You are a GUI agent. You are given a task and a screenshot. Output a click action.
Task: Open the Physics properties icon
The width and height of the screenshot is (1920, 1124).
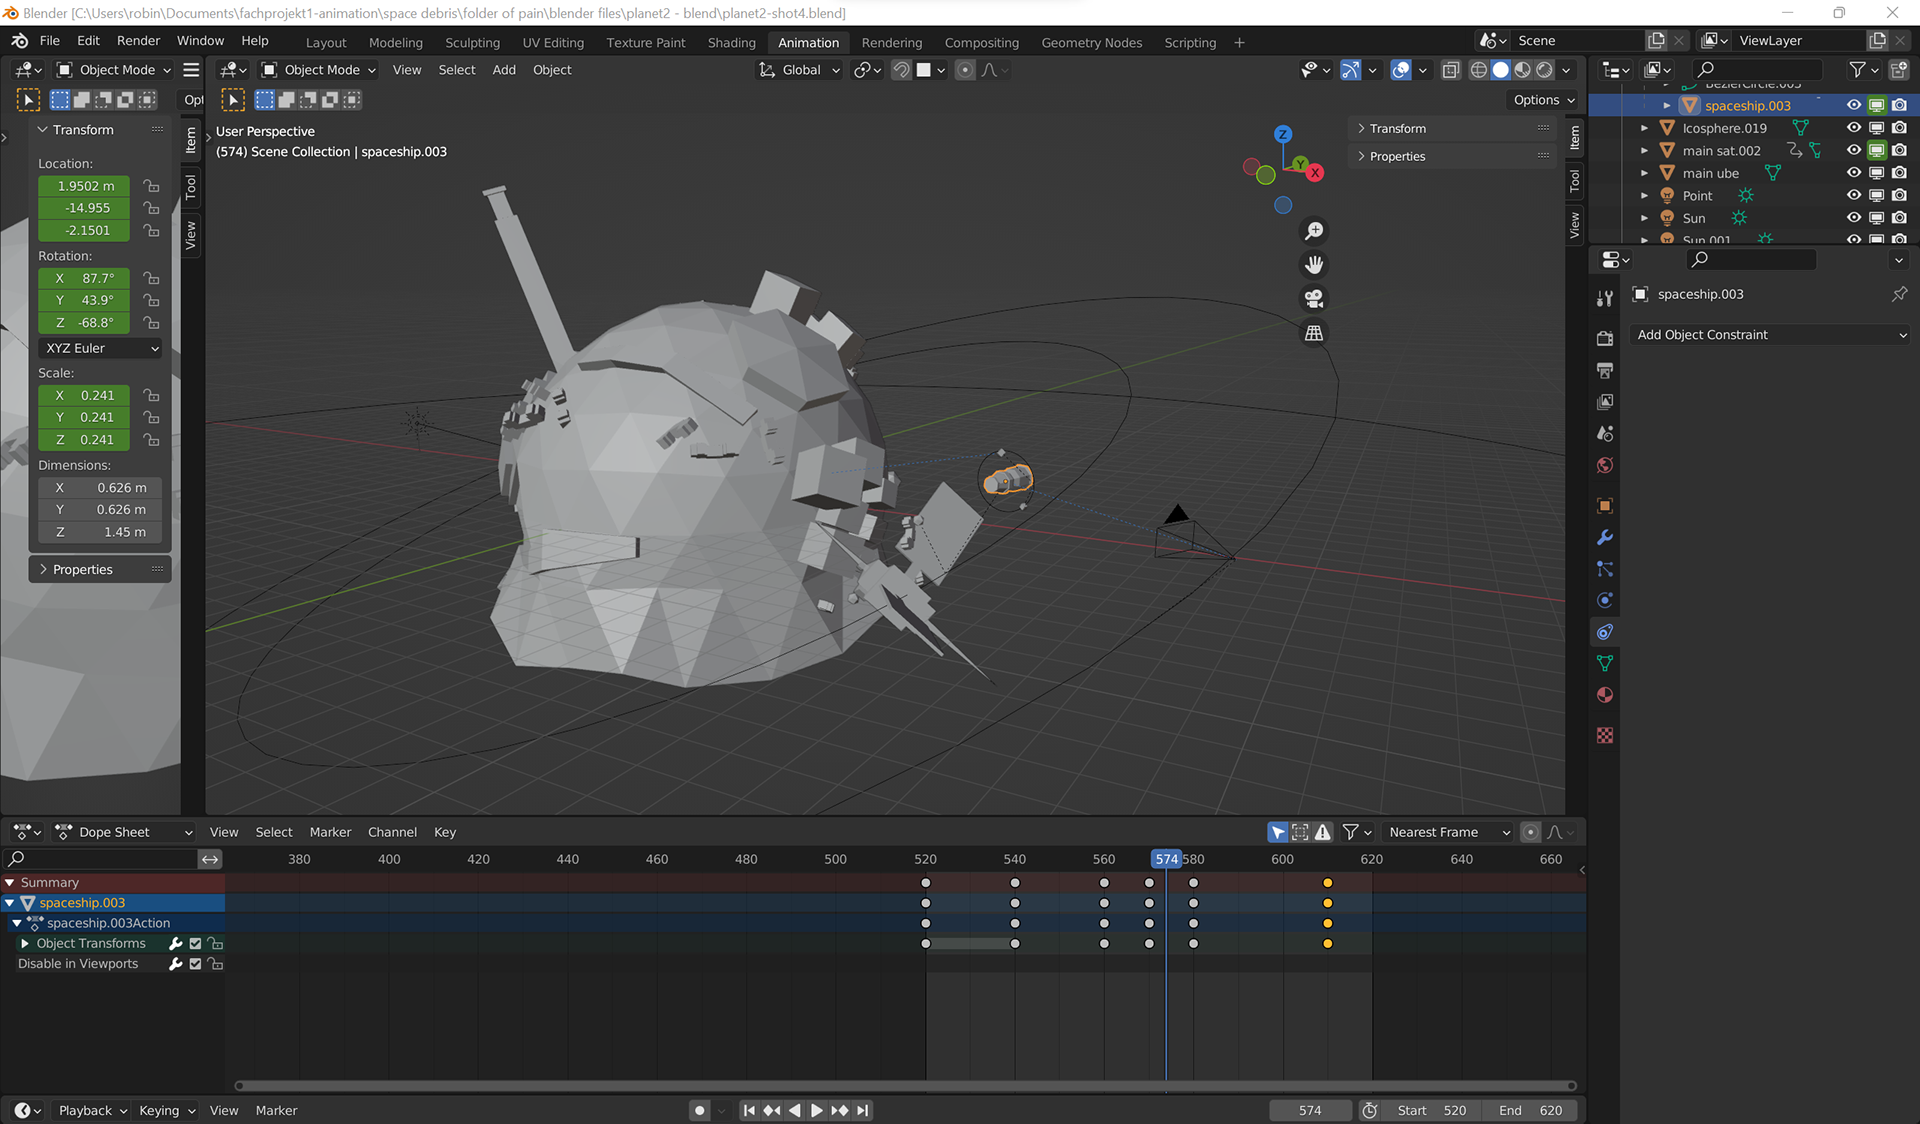(x=1605, y=600)
